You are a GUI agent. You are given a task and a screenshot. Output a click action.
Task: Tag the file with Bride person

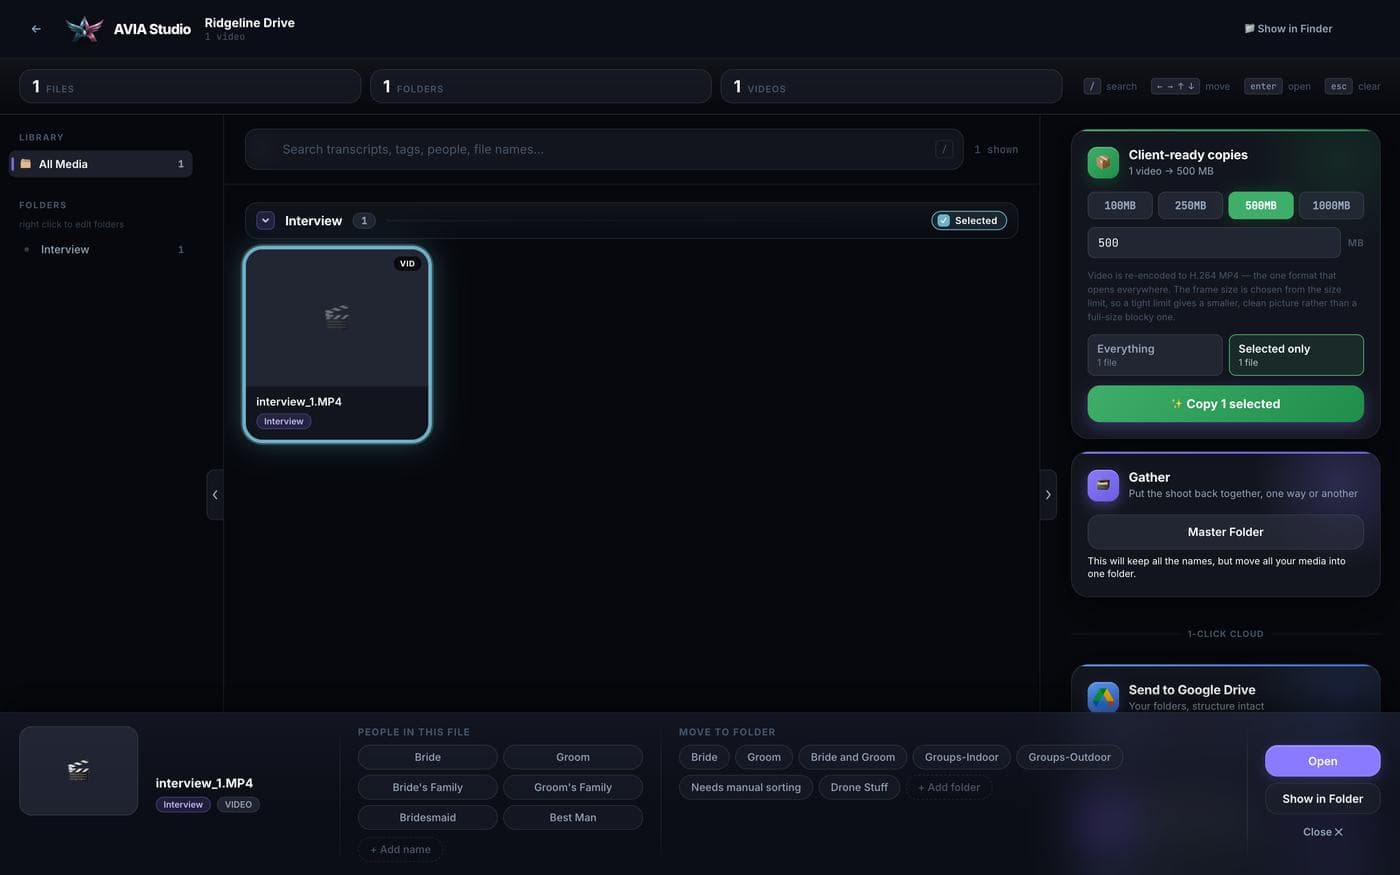click(427, 757)
